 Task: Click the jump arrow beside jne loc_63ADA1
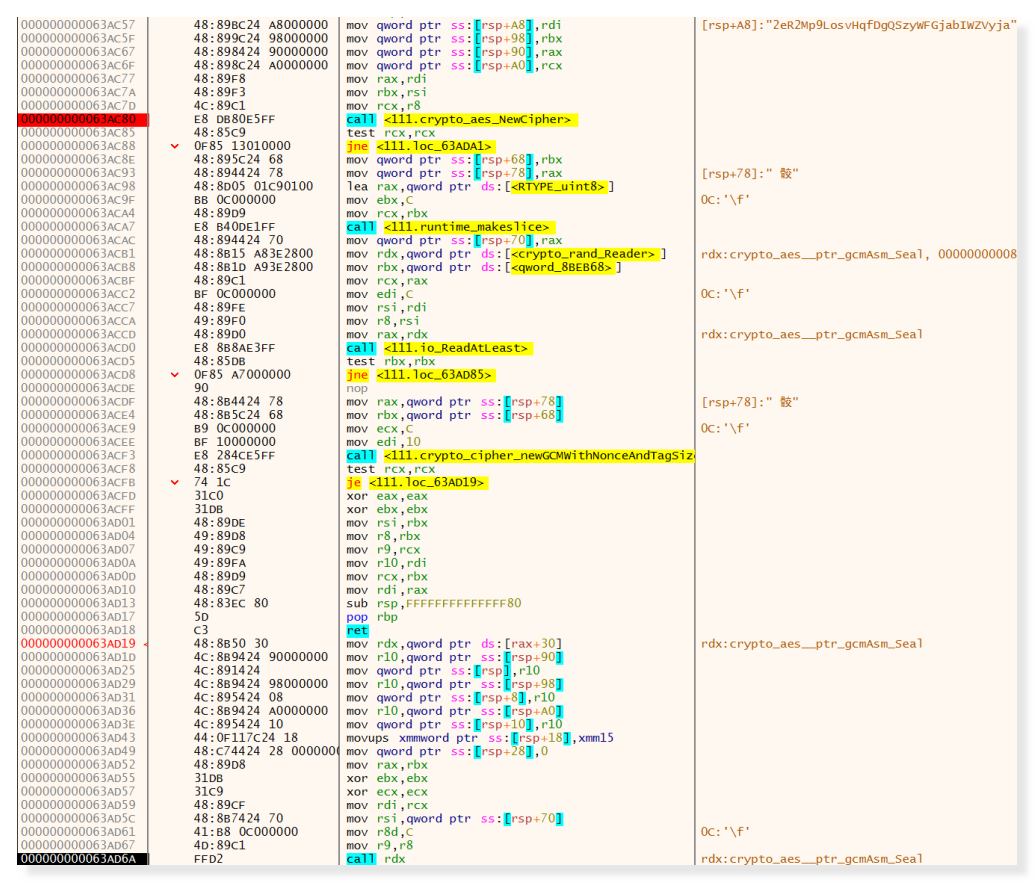click(x=176, y=146)
